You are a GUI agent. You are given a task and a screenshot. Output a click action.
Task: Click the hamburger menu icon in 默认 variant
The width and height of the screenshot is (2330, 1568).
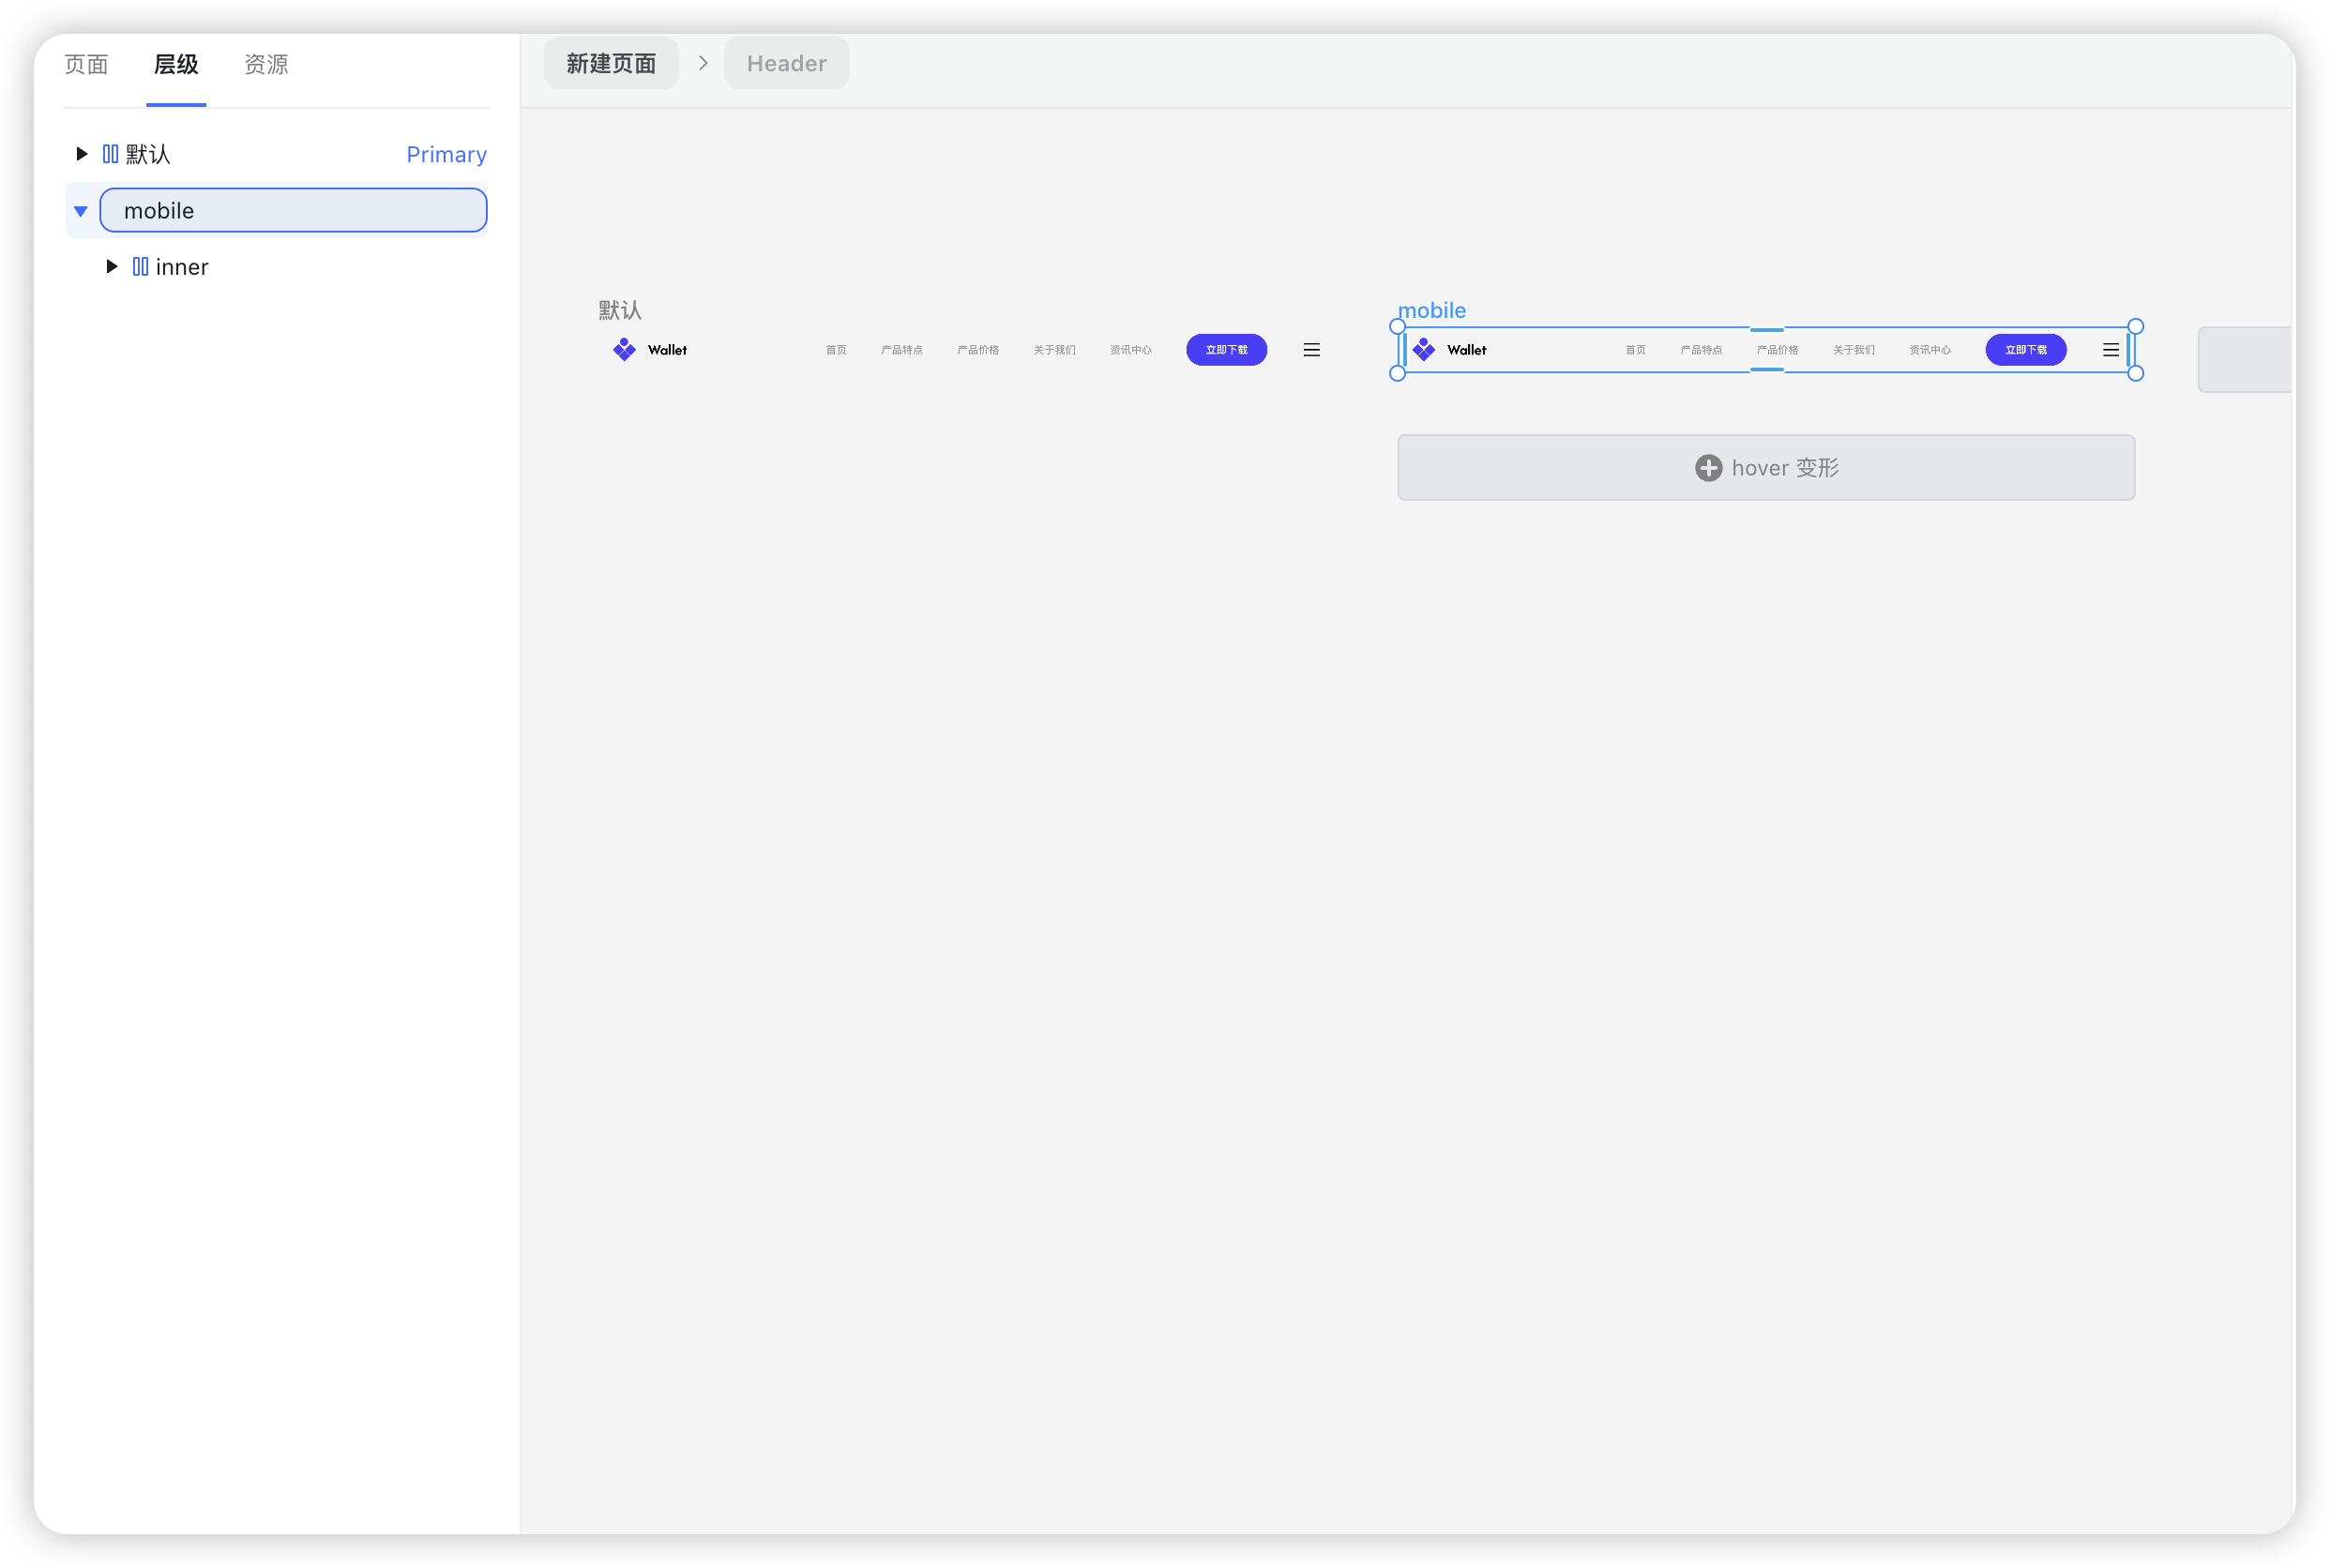tap(1311, 350)
